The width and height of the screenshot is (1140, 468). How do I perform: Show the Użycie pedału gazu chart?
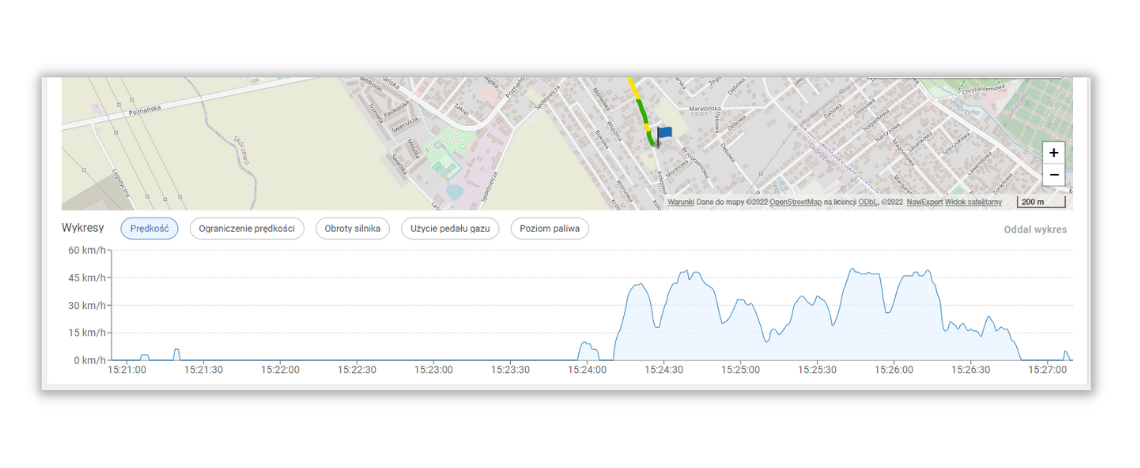[x=450, y=229]
